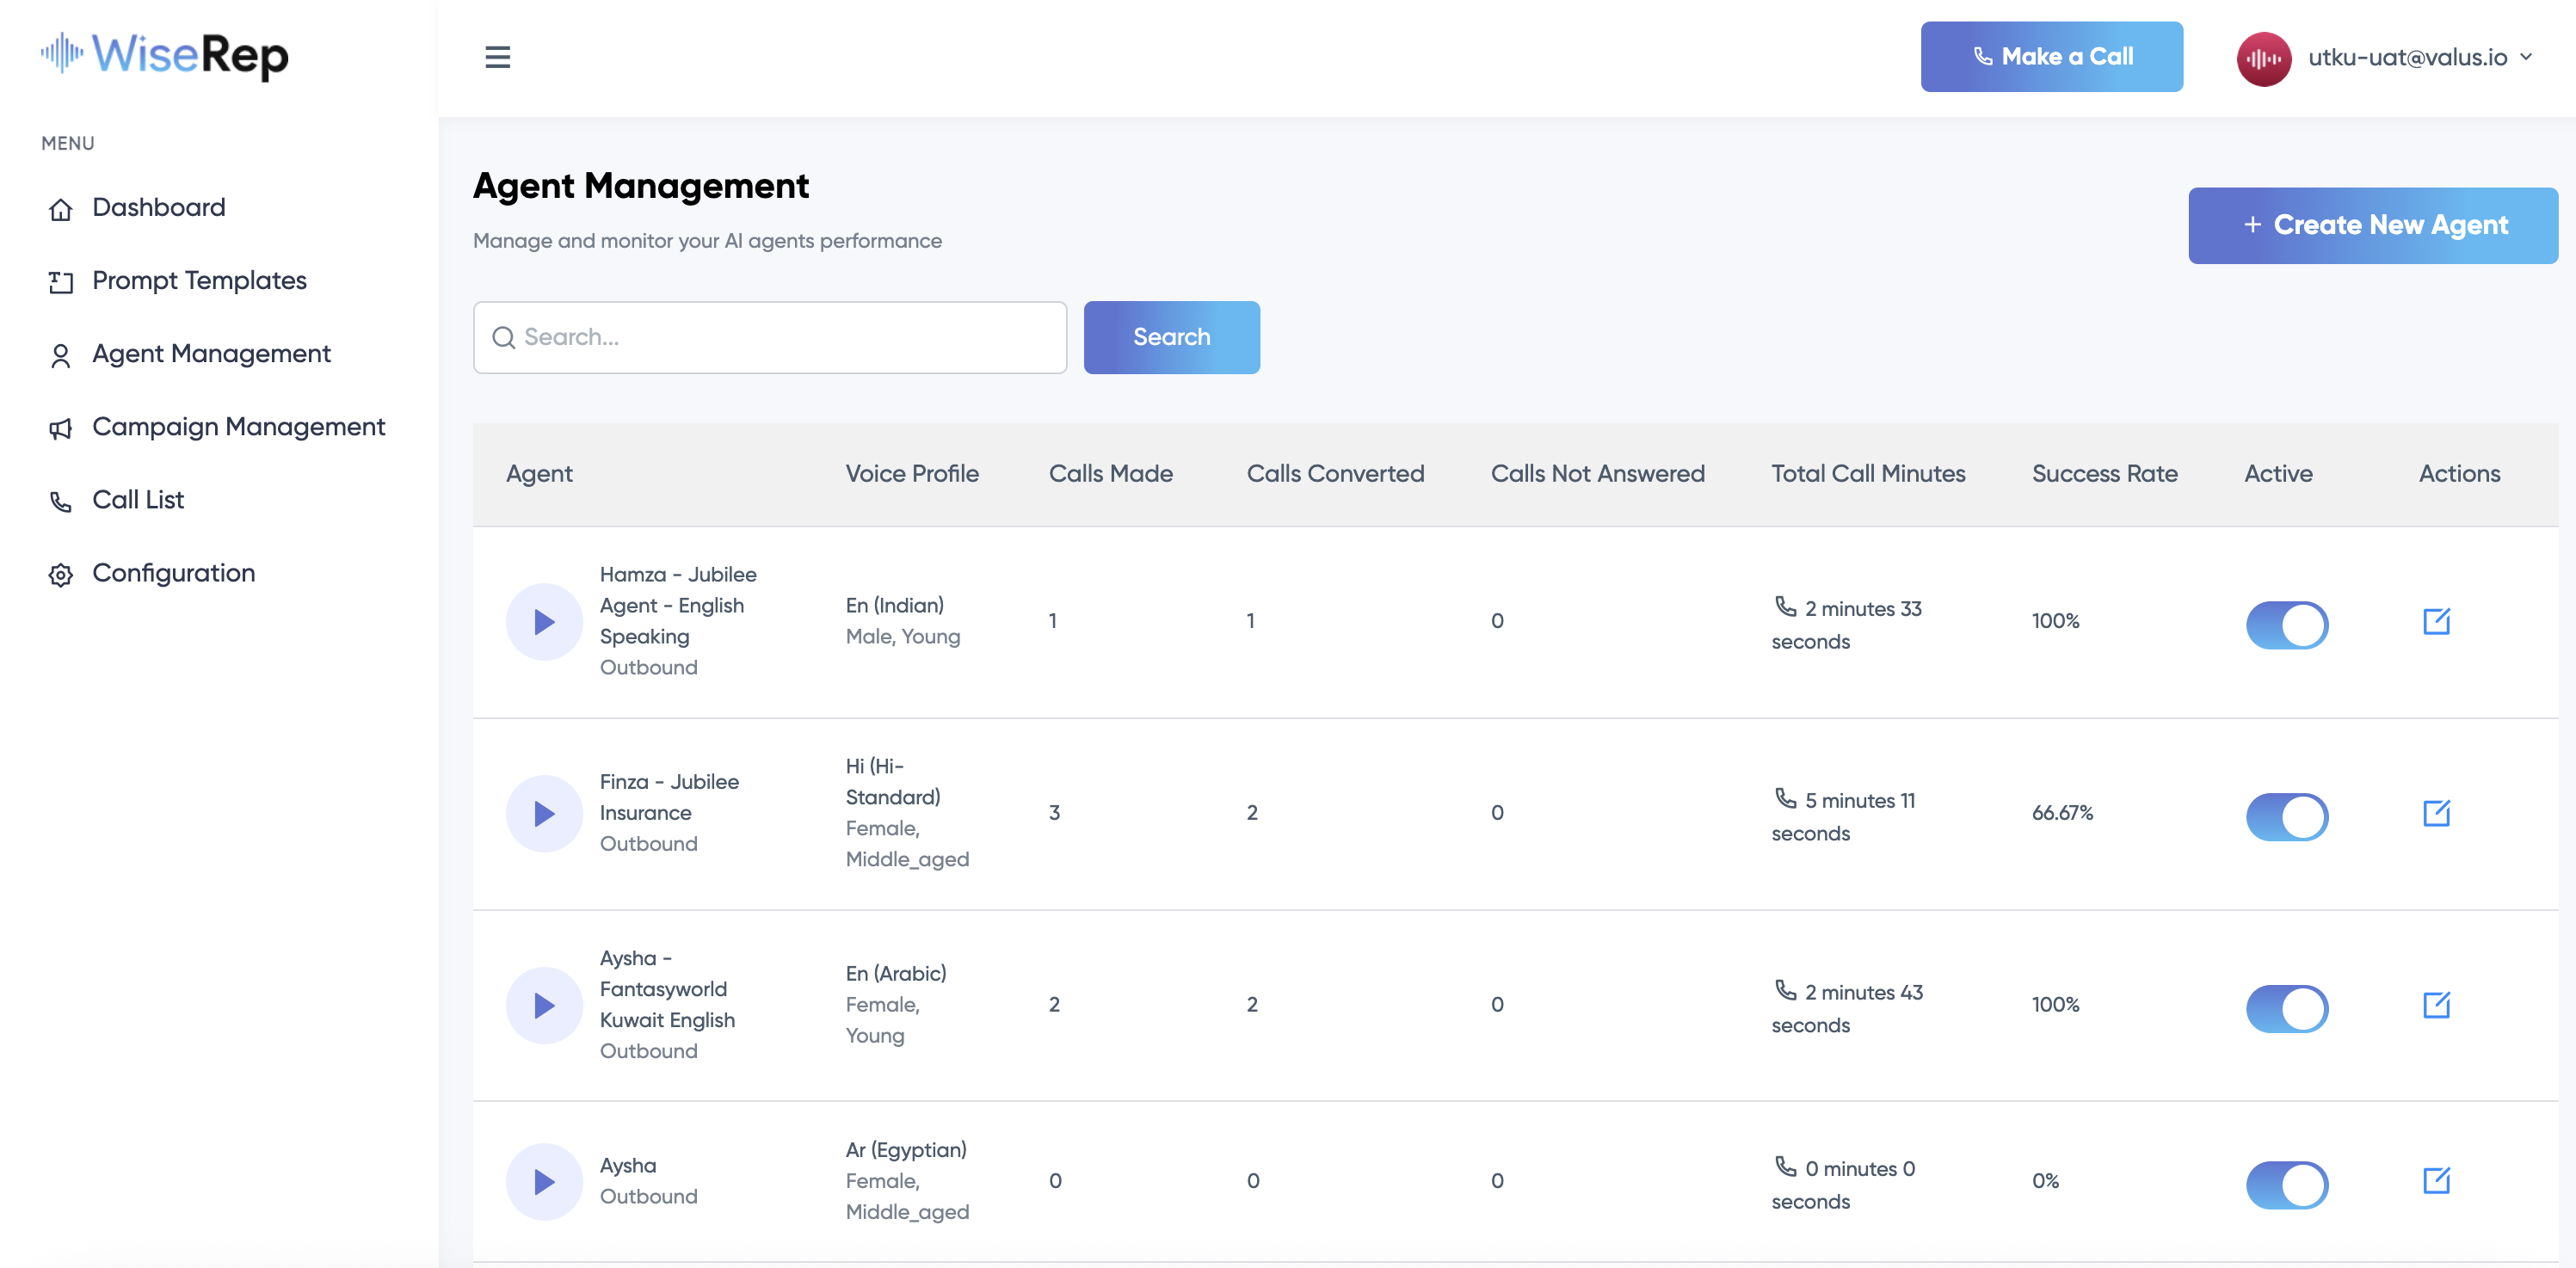Select the user avatar in top bar
The height and width of the screenshot is (1268, 2576).
2264,58
